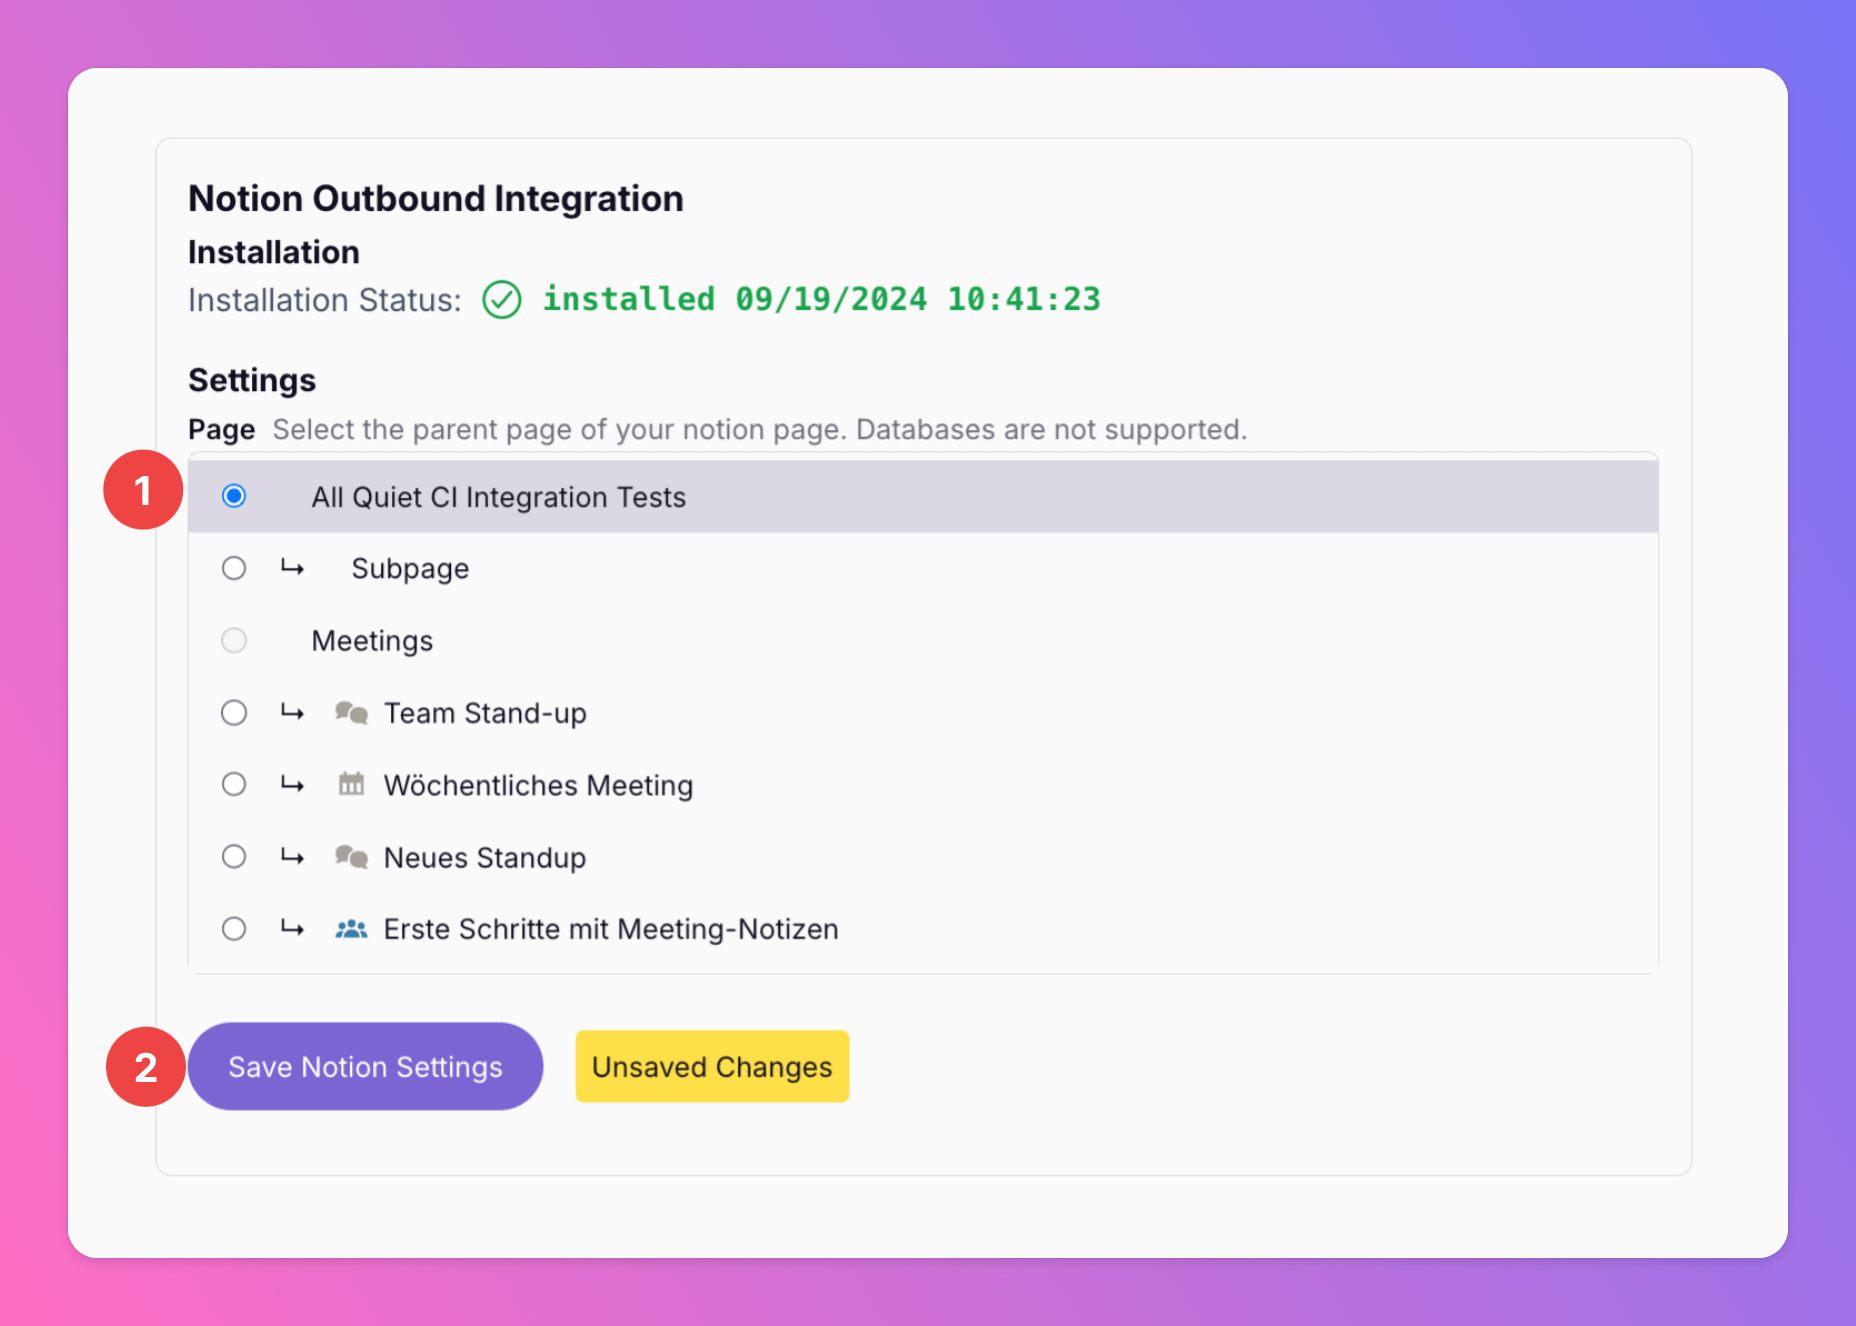Click the 'Team Stand-up' label text
Viewport: 1856px width, 1326px height.
click(485, 713)
